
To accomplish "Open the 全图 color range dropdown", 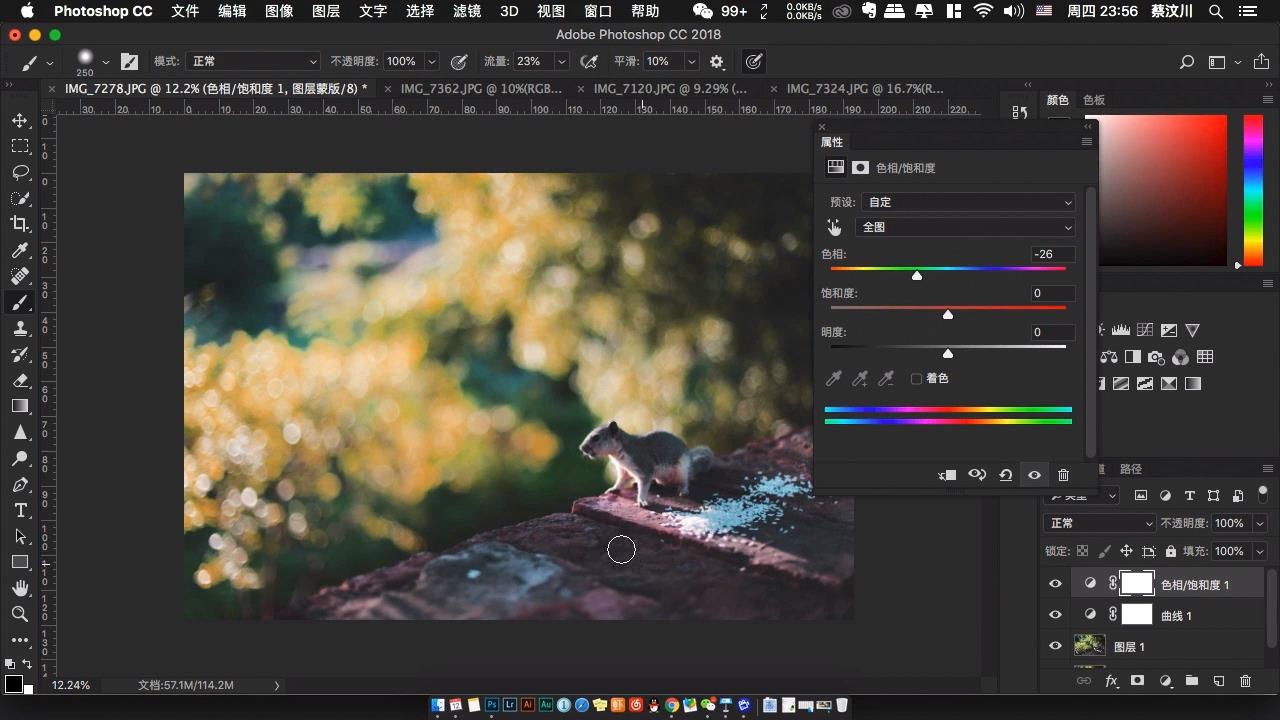I will [x=965, y=227].
